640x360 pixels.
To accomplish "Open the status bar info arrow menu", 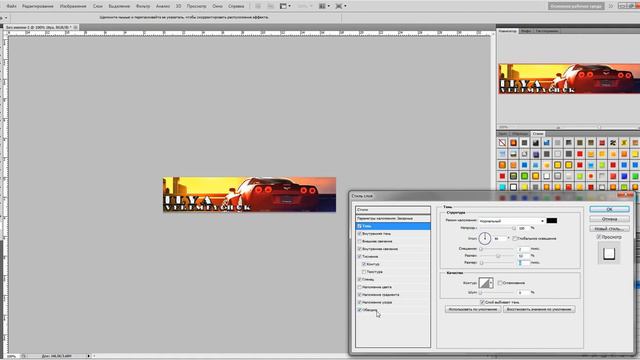I will tap(89, 356).
